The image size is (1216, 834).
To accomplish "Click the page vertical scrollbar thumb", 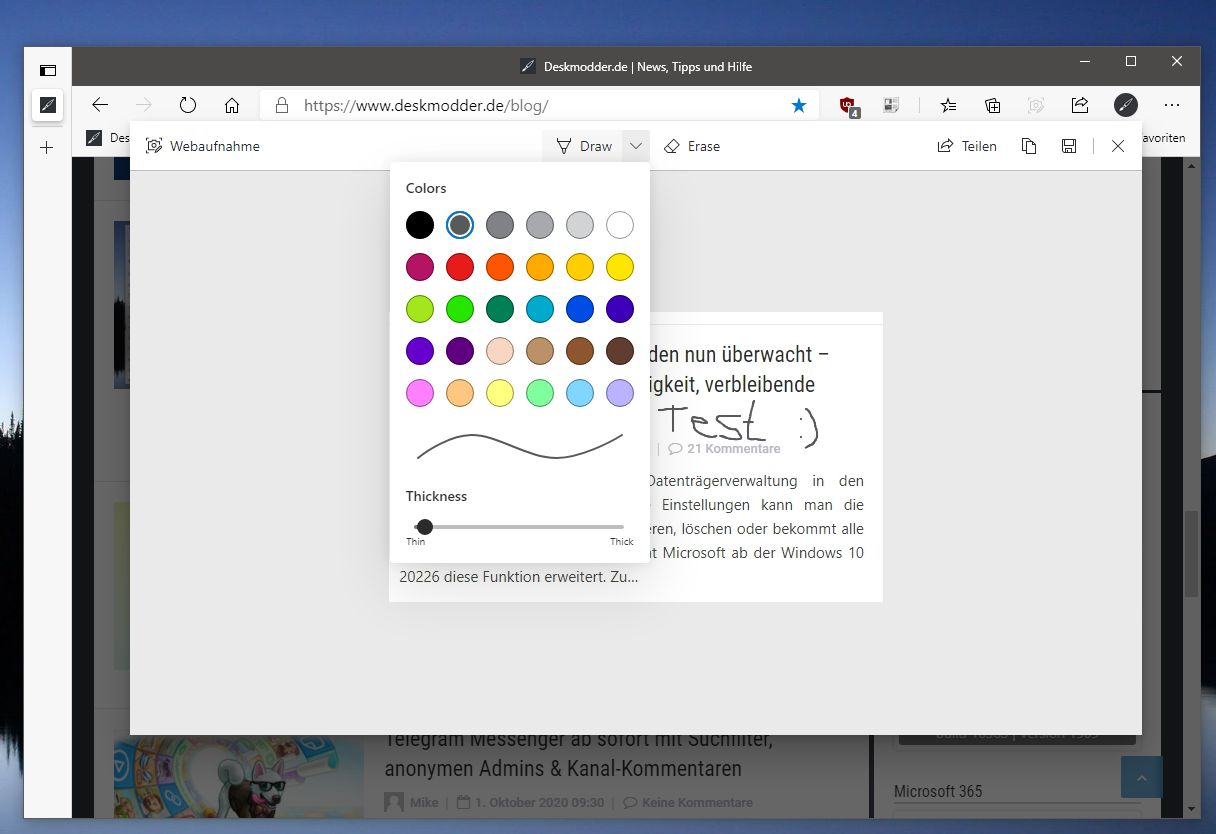I will click(1190, 553).
